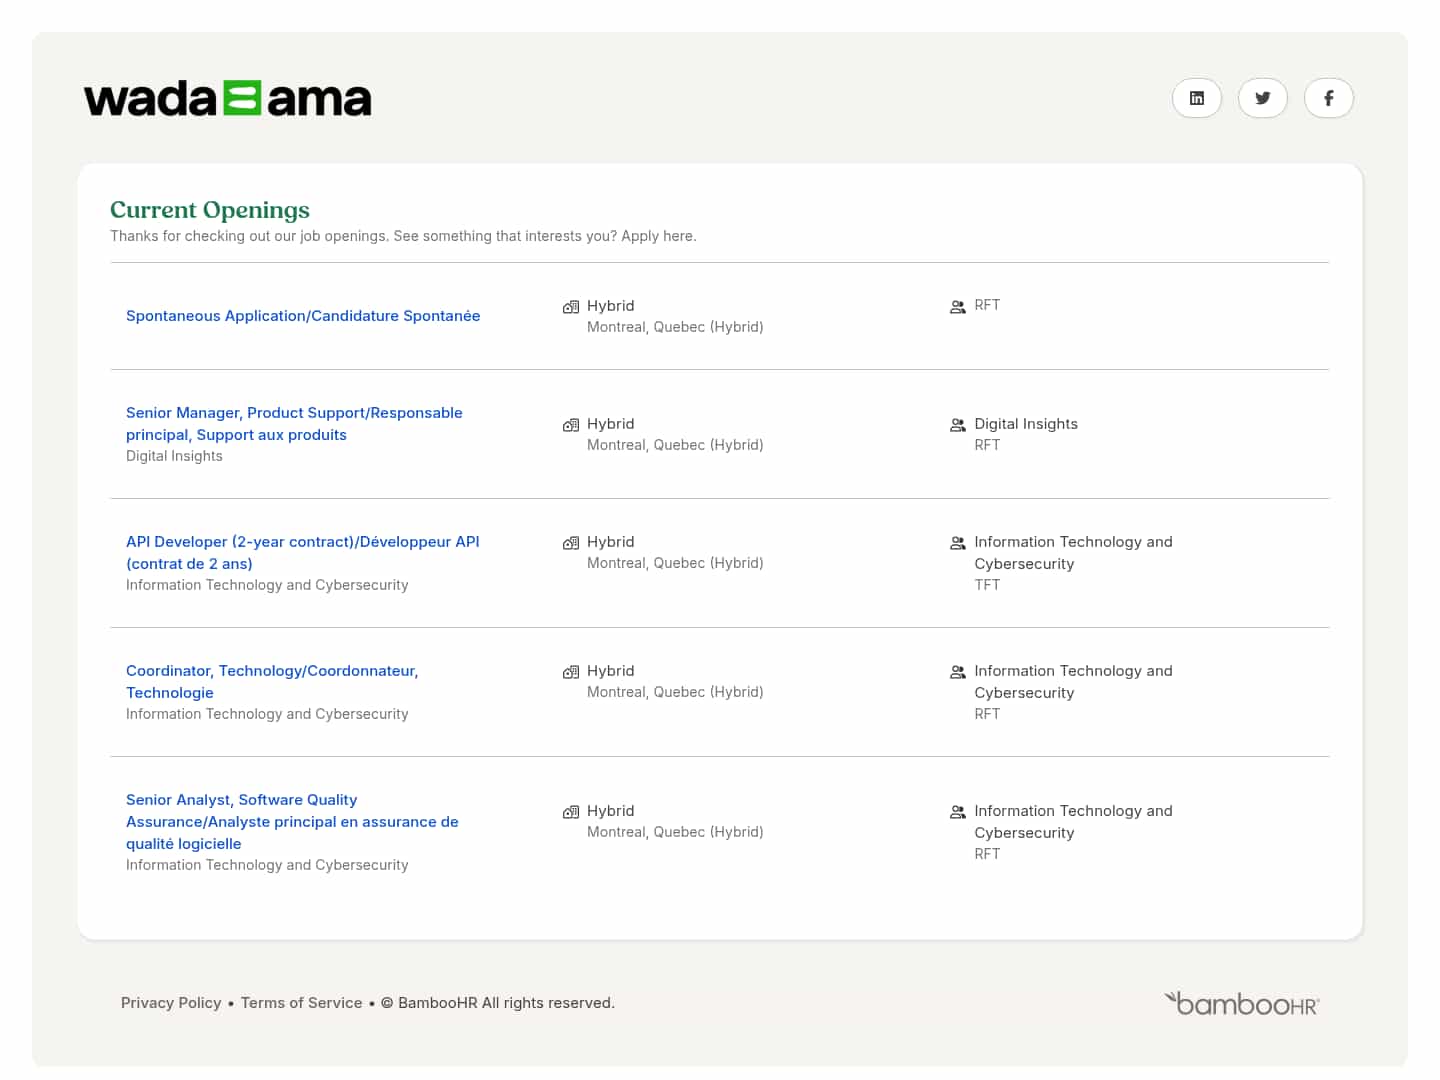Click '© BambooHR All rights reserved.' text
Viewport: 1440px width, 1080px height.
(x=498, y=1003)
